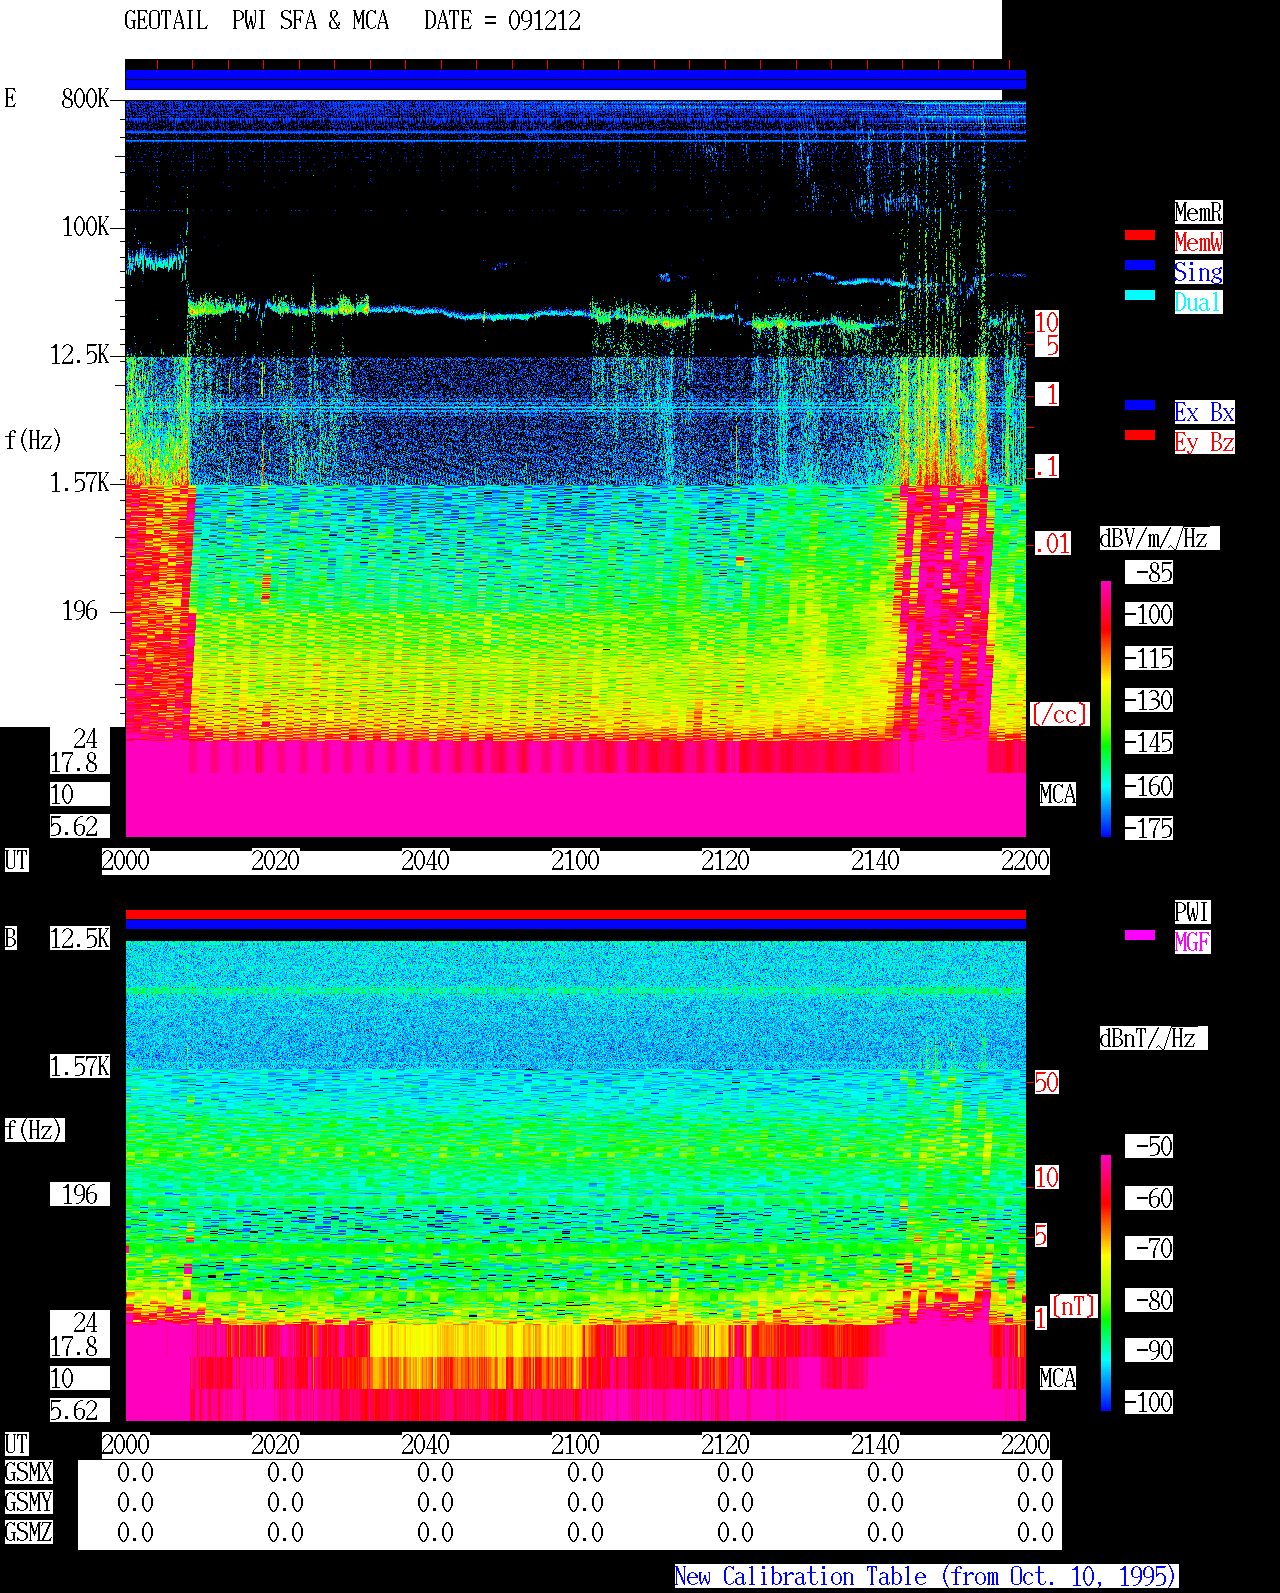The height and width of the screenshot is (1593, 1280).
Task: Click the magnetic field color scale bar
Action: 1106,1283
